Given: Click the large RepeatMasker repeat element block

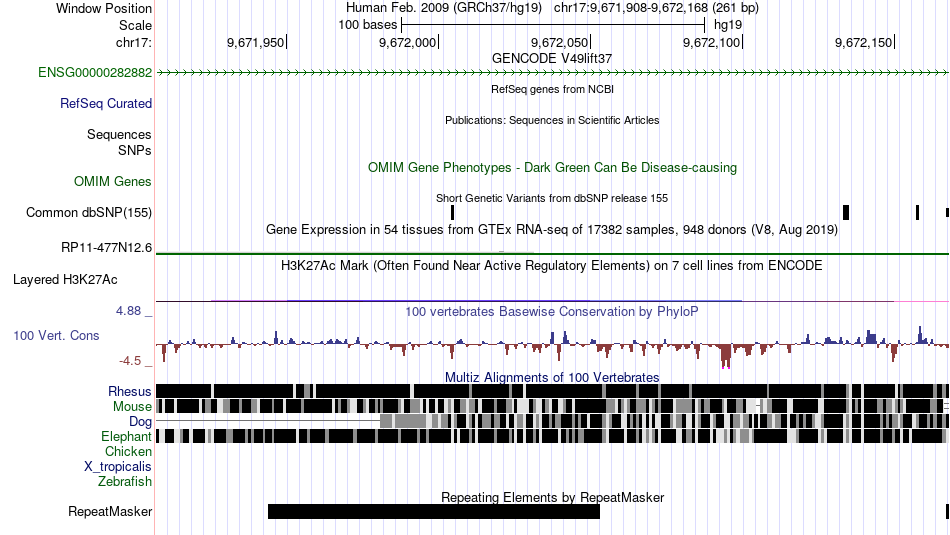Looking at the screenshot, I should click(x=434, y=511).
